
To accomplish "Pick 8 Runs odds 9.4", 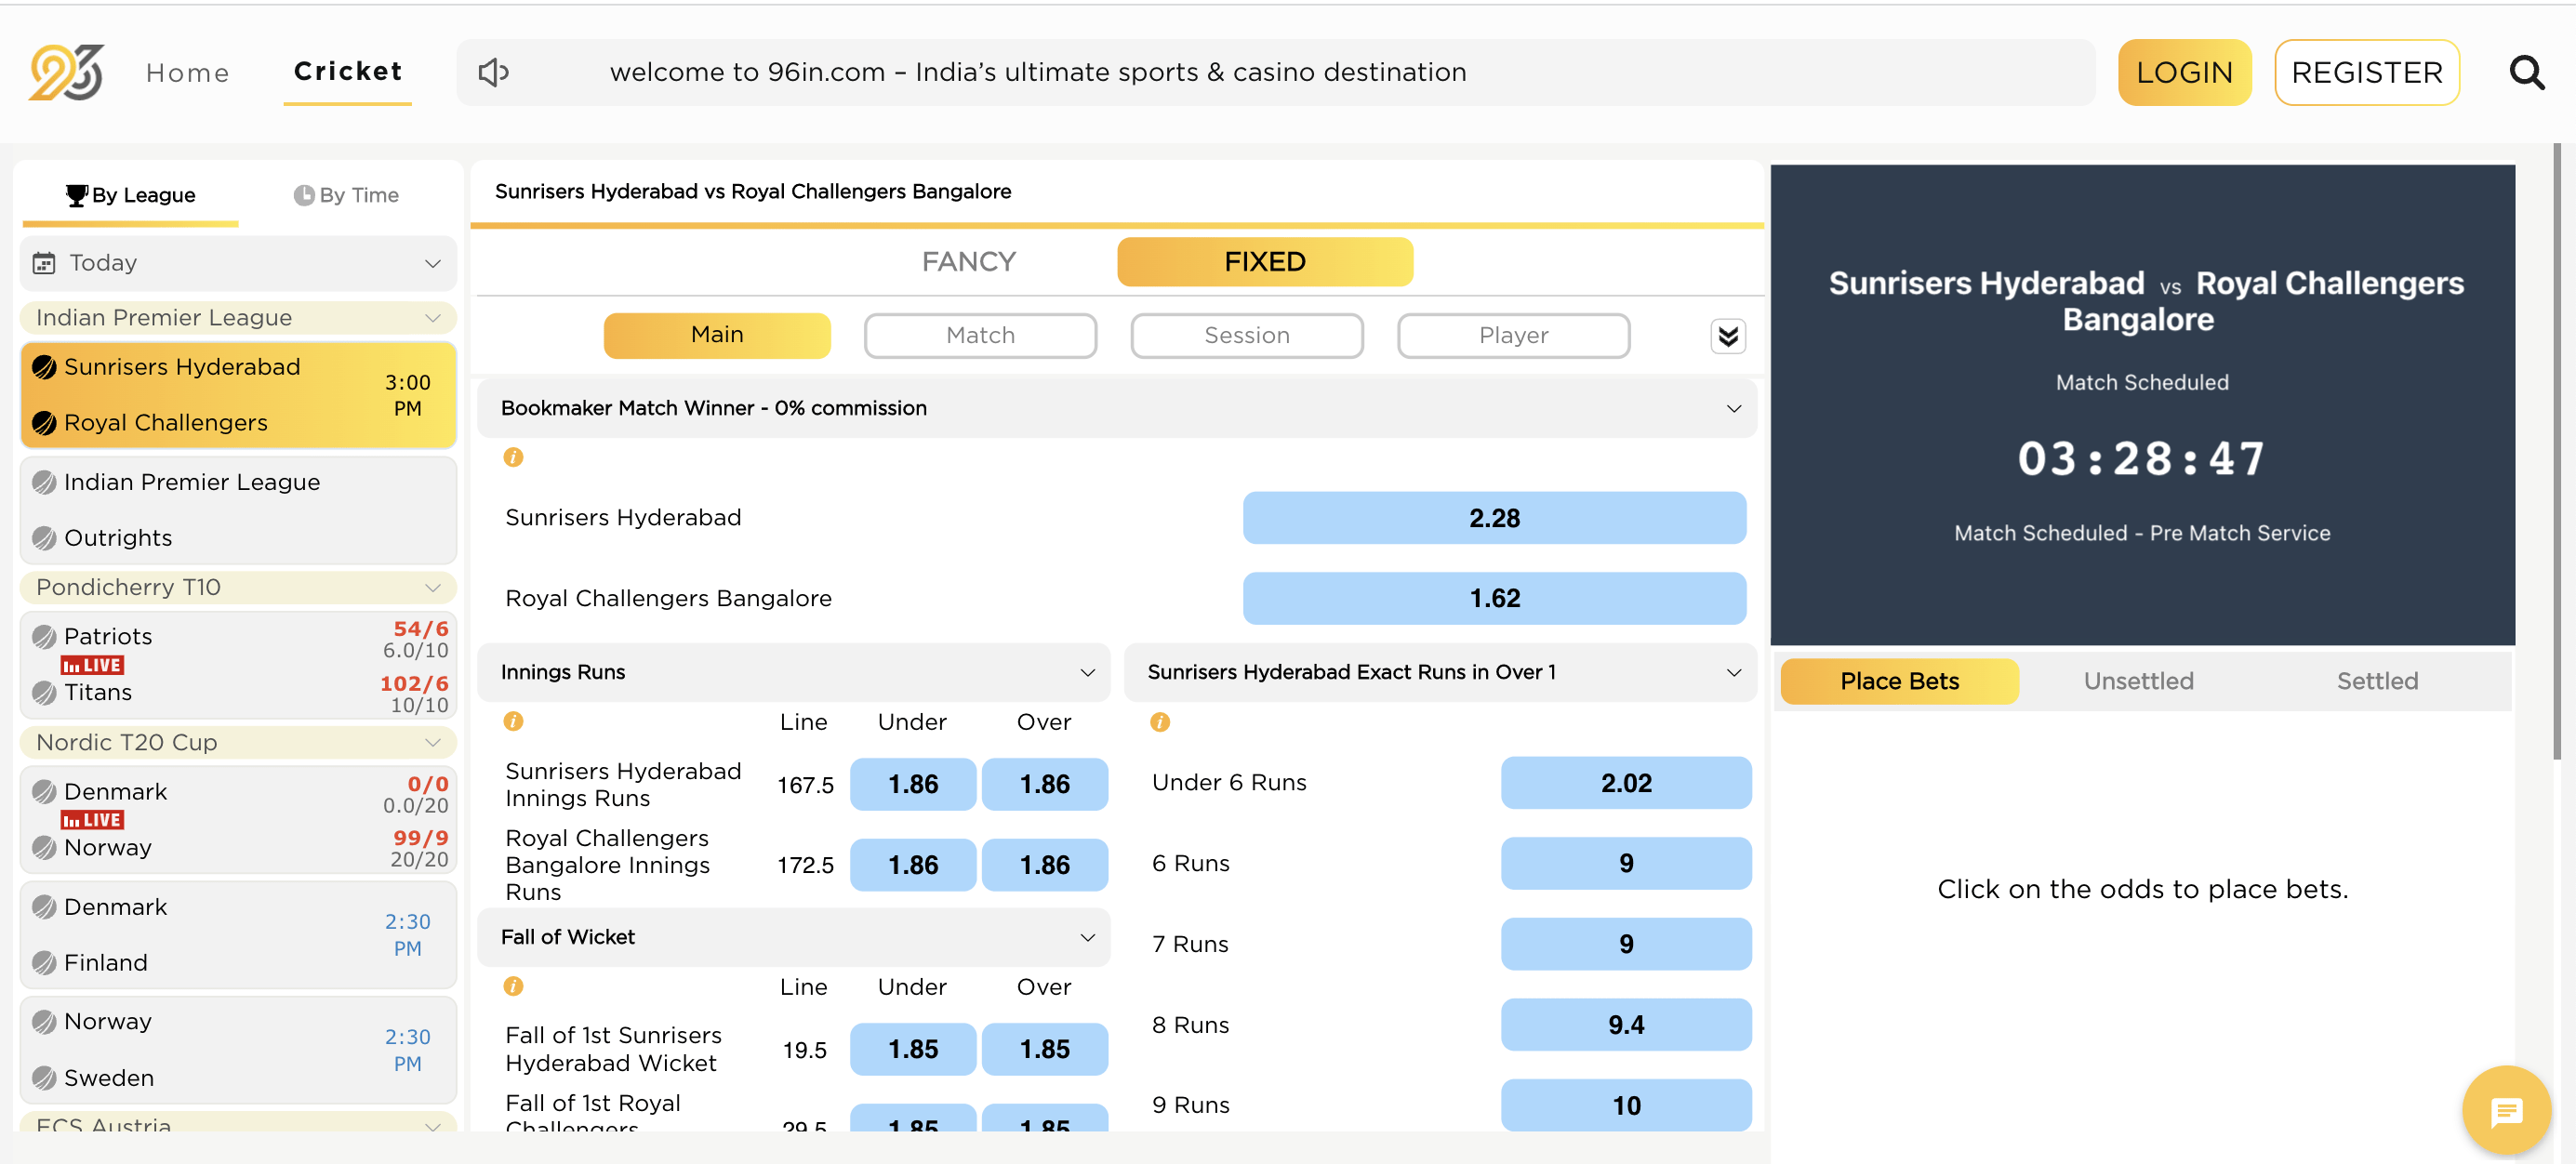I will [x=1625, y=1025].
